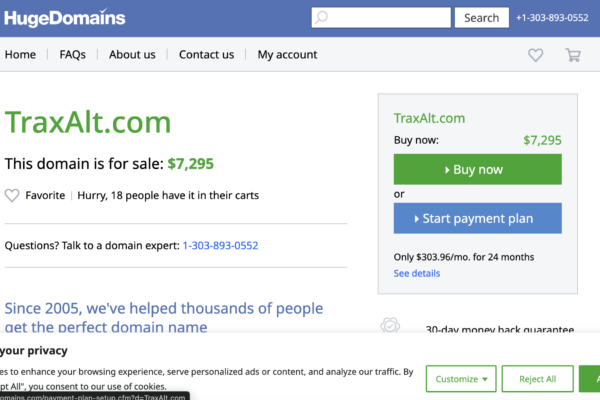The height and width of the screenshot is (400, 600).
Task: Navigate to Contact us
Action: tap(206, 55)
